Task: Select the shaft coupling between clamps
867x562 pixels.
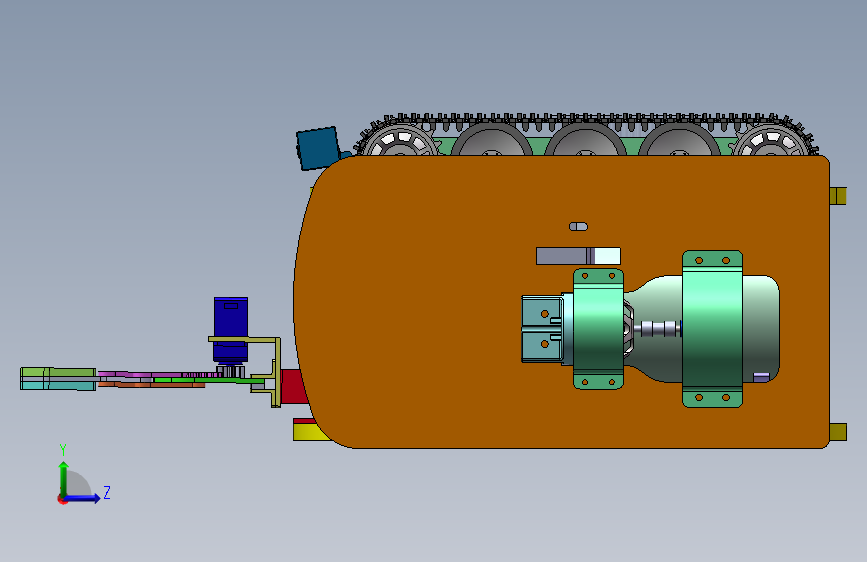Action: tap(658, 329)
